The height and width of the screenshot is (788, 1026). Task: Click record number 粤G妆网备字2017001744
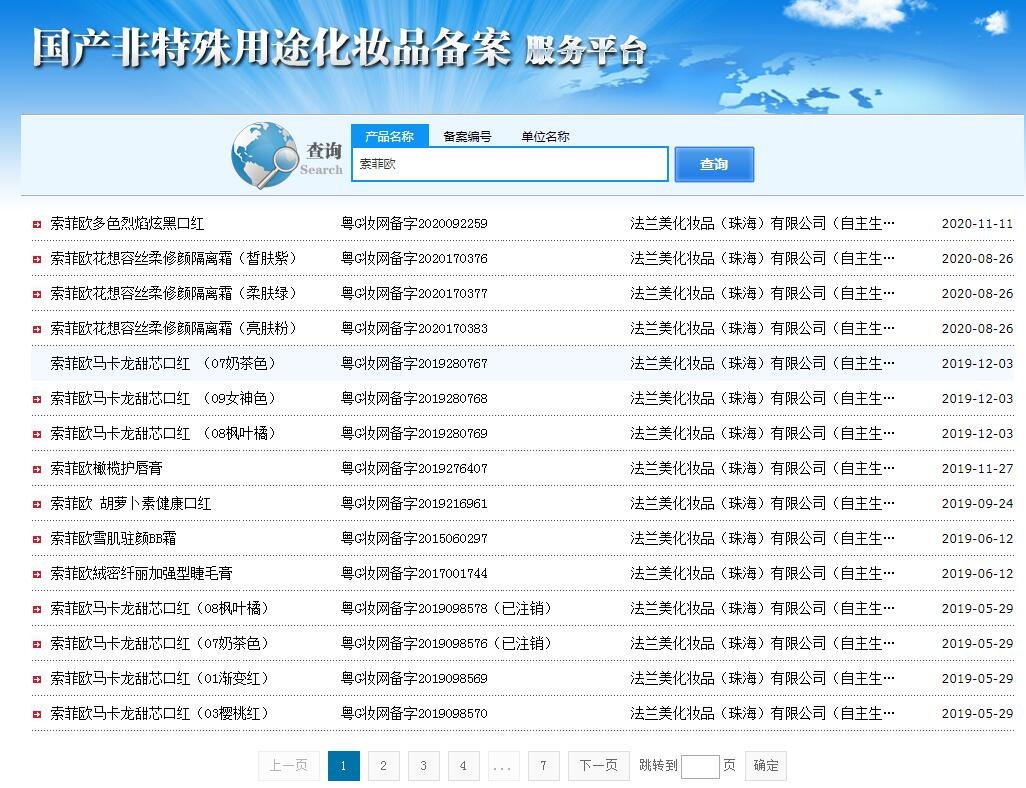click(414, 573)
